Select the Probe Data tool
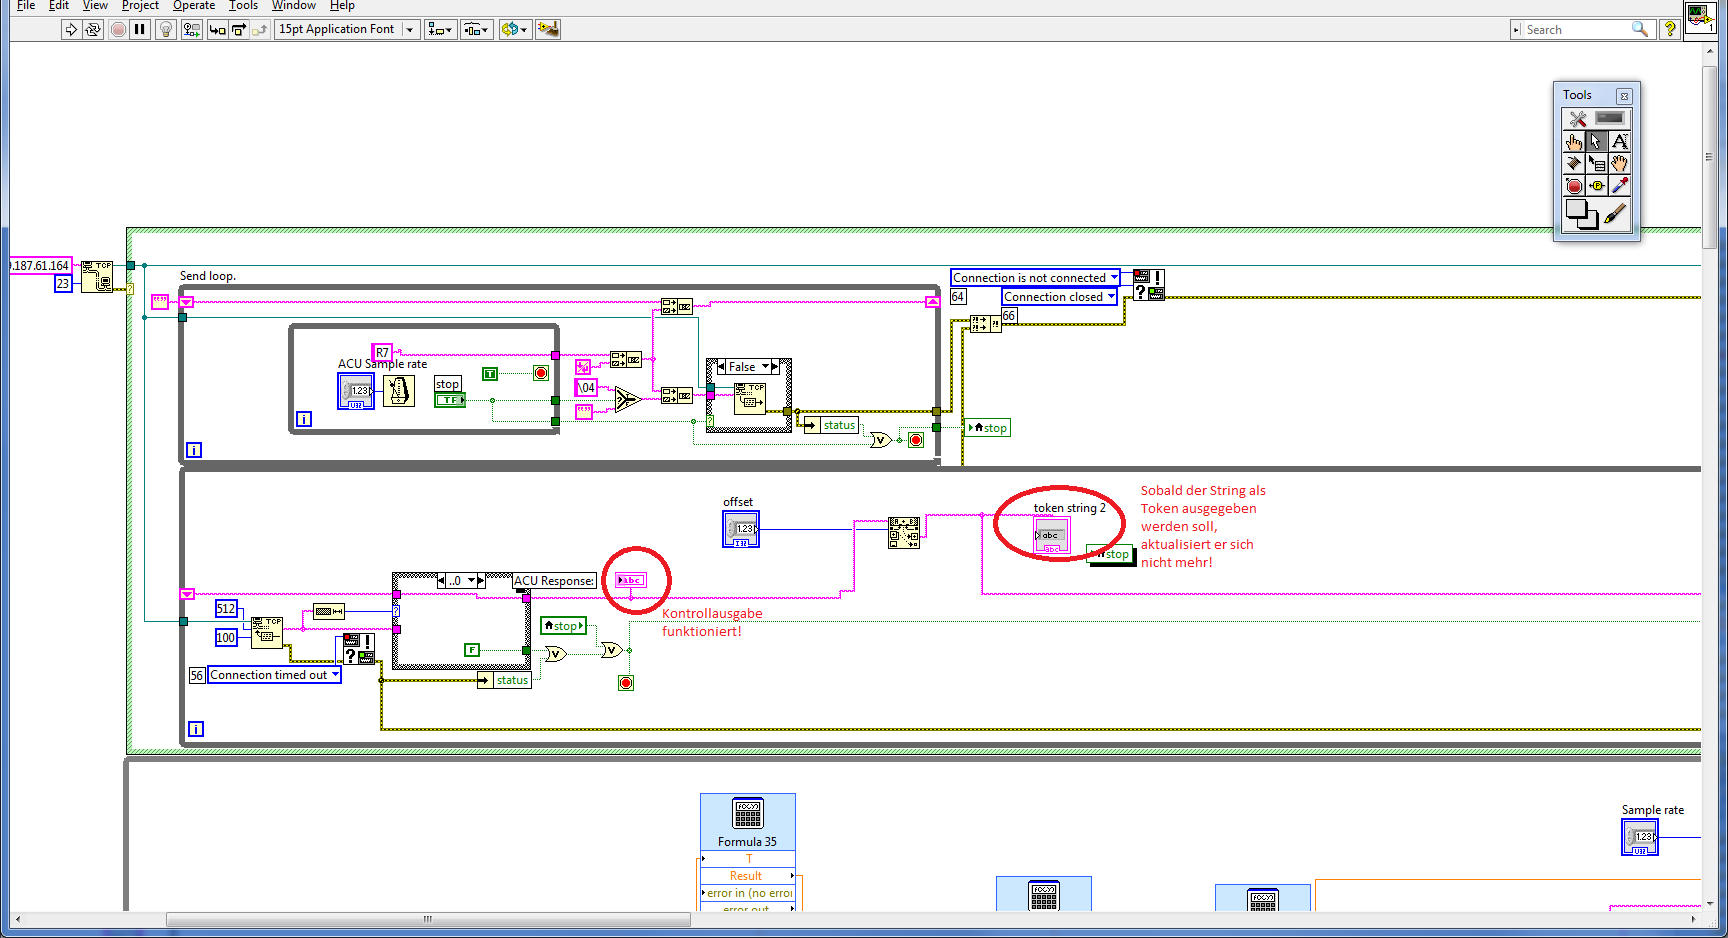 pos(1597,186)
